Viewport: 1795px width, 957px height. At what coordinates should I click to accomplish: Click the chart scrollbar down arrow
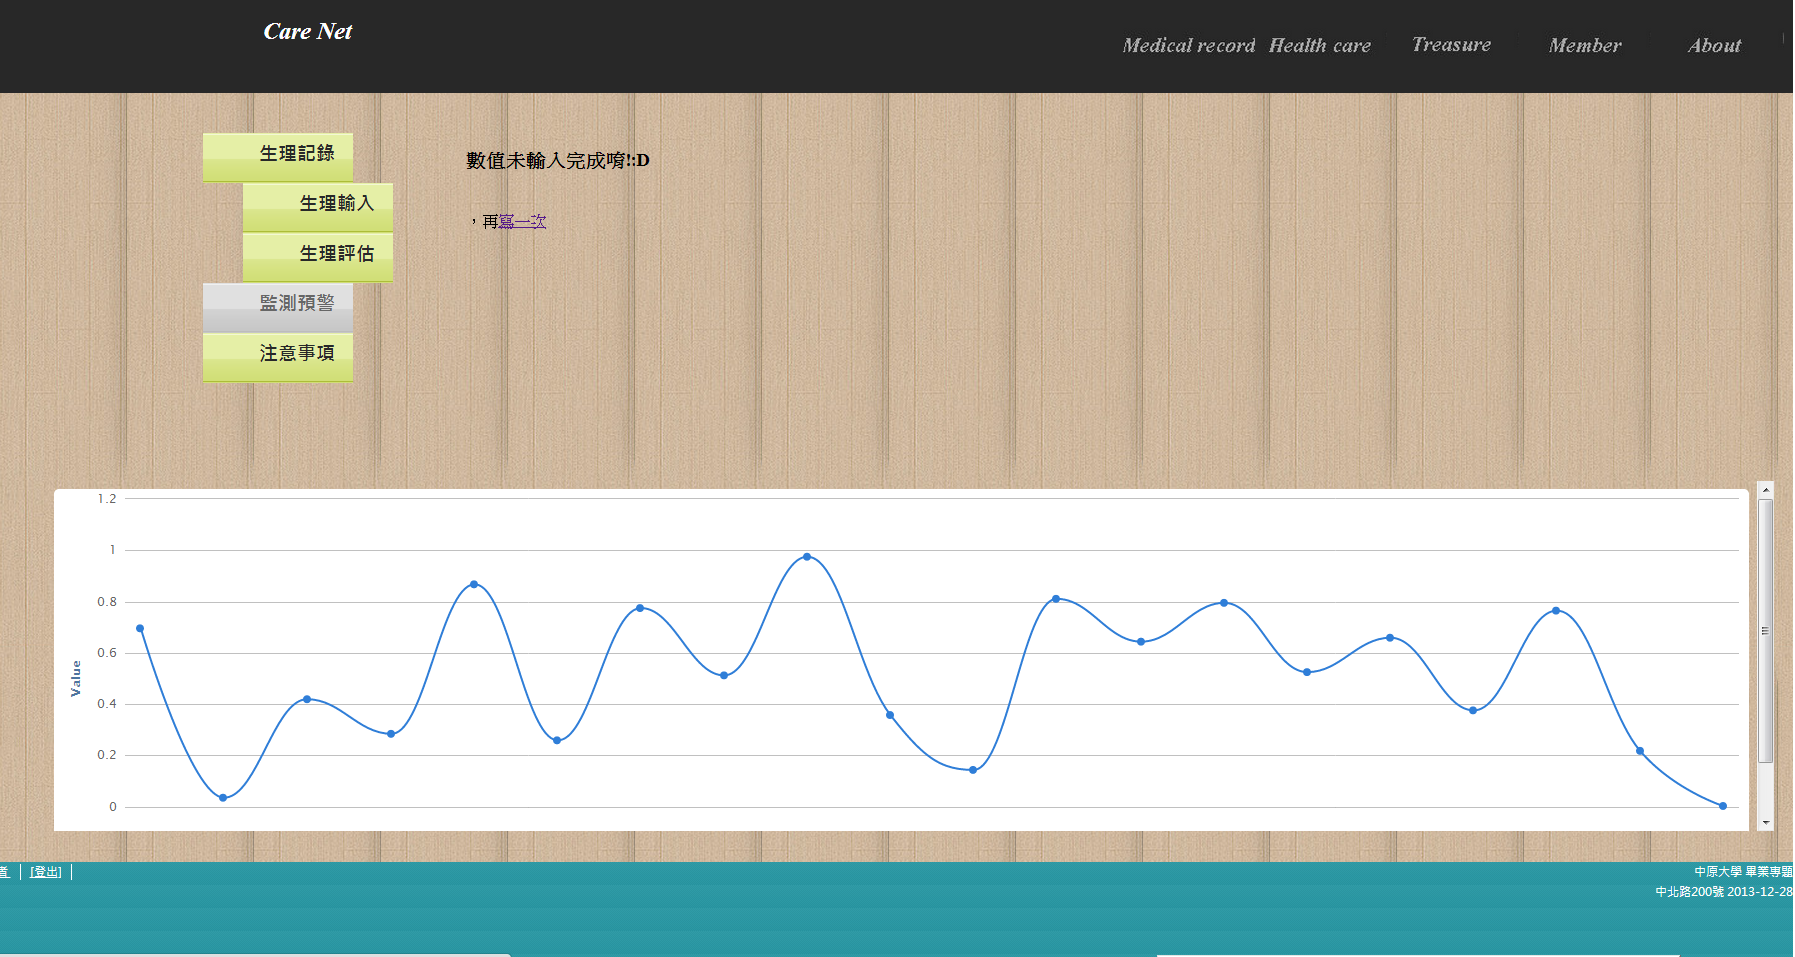[x=1766, y=822]
